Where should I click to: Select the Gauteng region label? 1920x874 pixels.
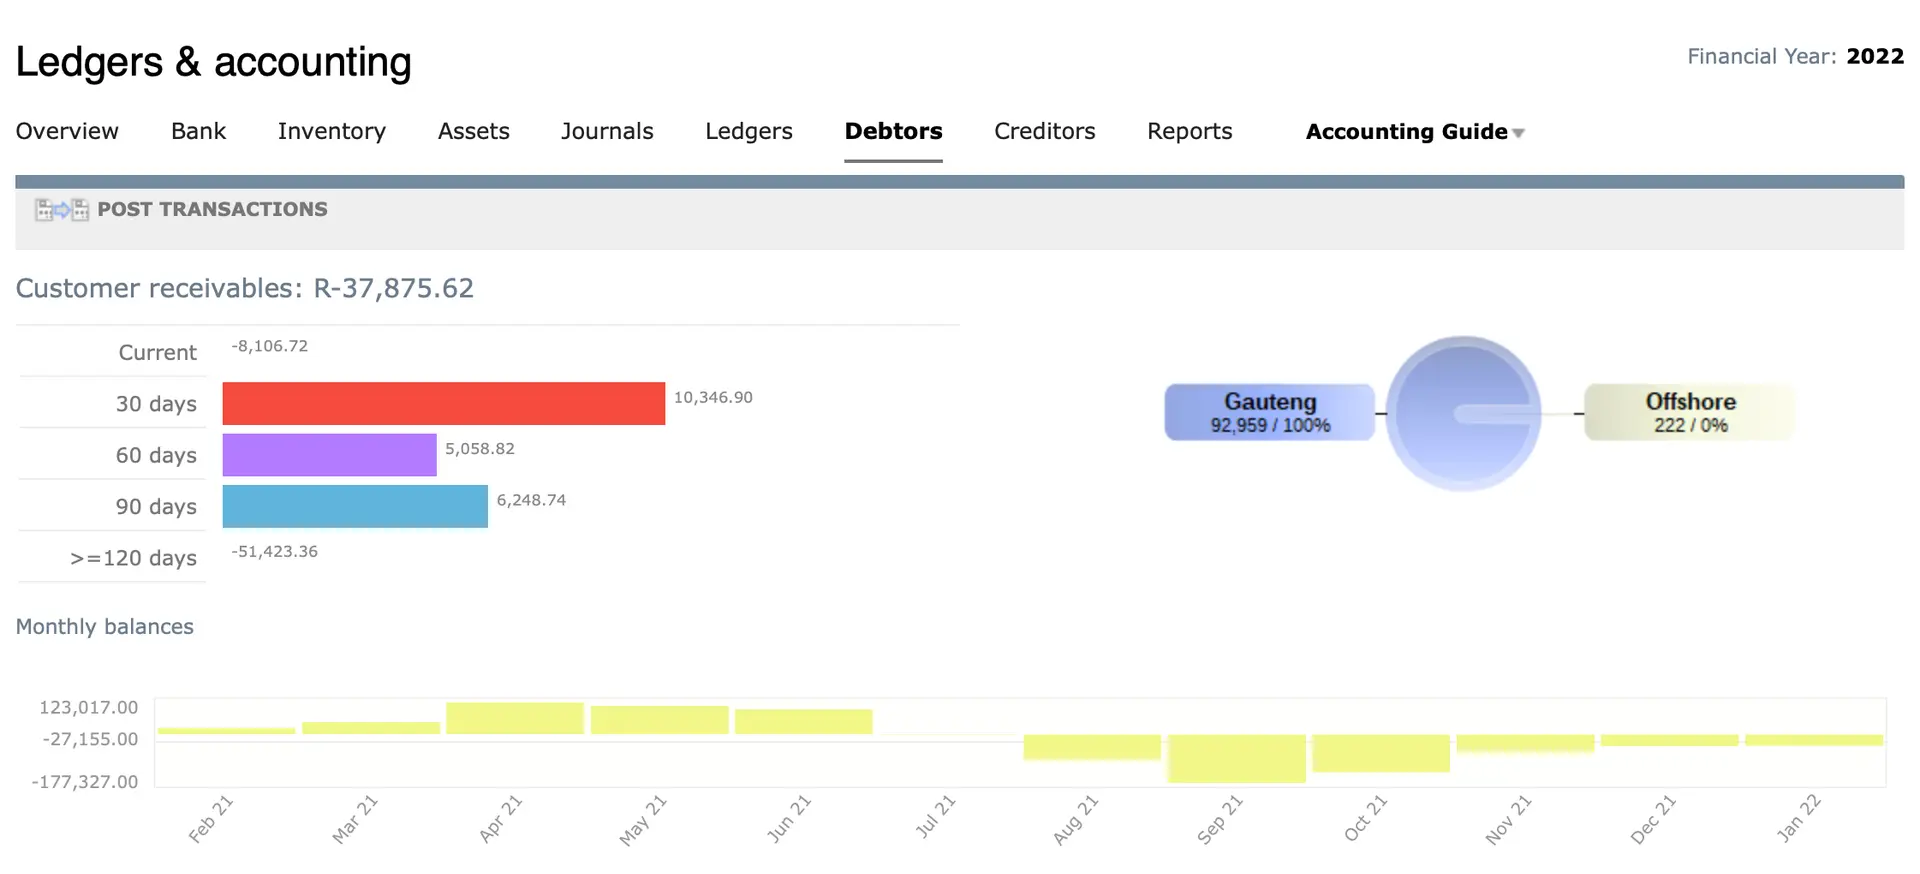1269,412
